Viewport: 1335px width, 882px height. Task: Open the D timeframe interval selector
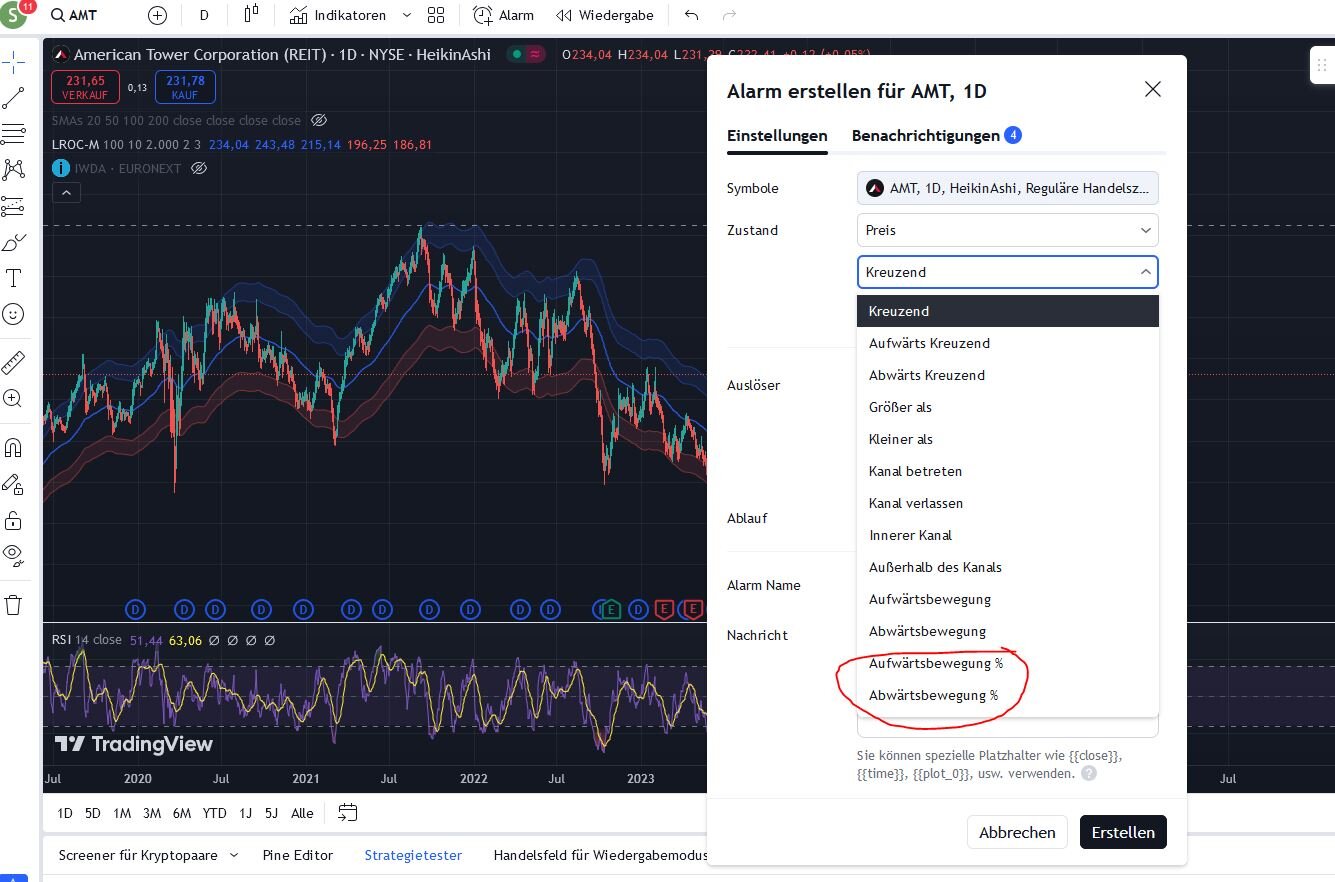click(x=204, y=15)
